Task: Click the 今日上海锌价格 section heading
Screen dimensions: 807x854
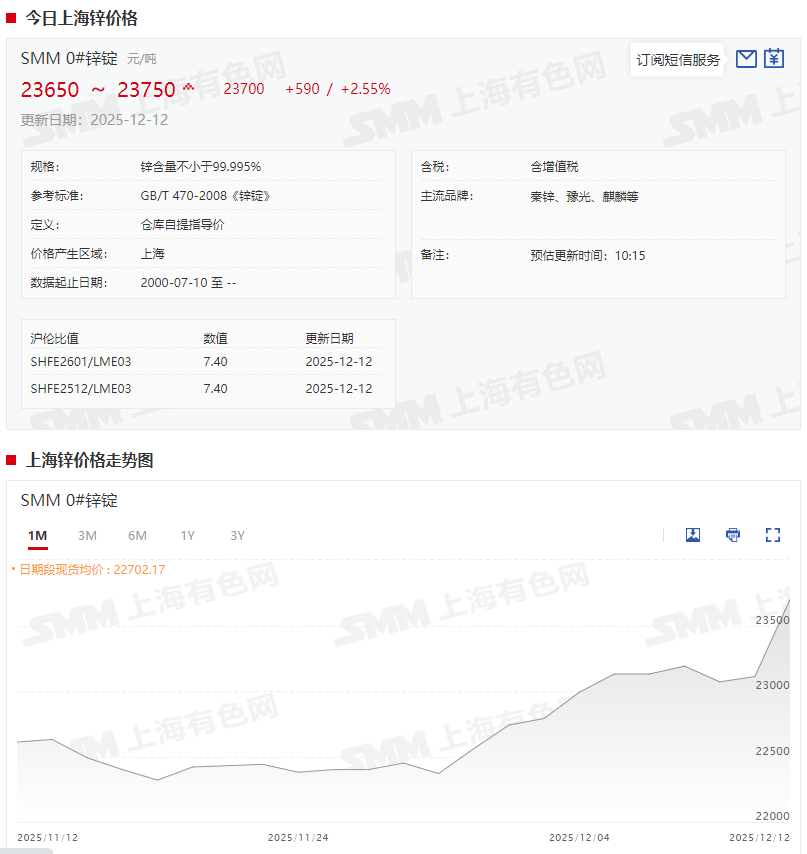Action: [x=81, y=19]
